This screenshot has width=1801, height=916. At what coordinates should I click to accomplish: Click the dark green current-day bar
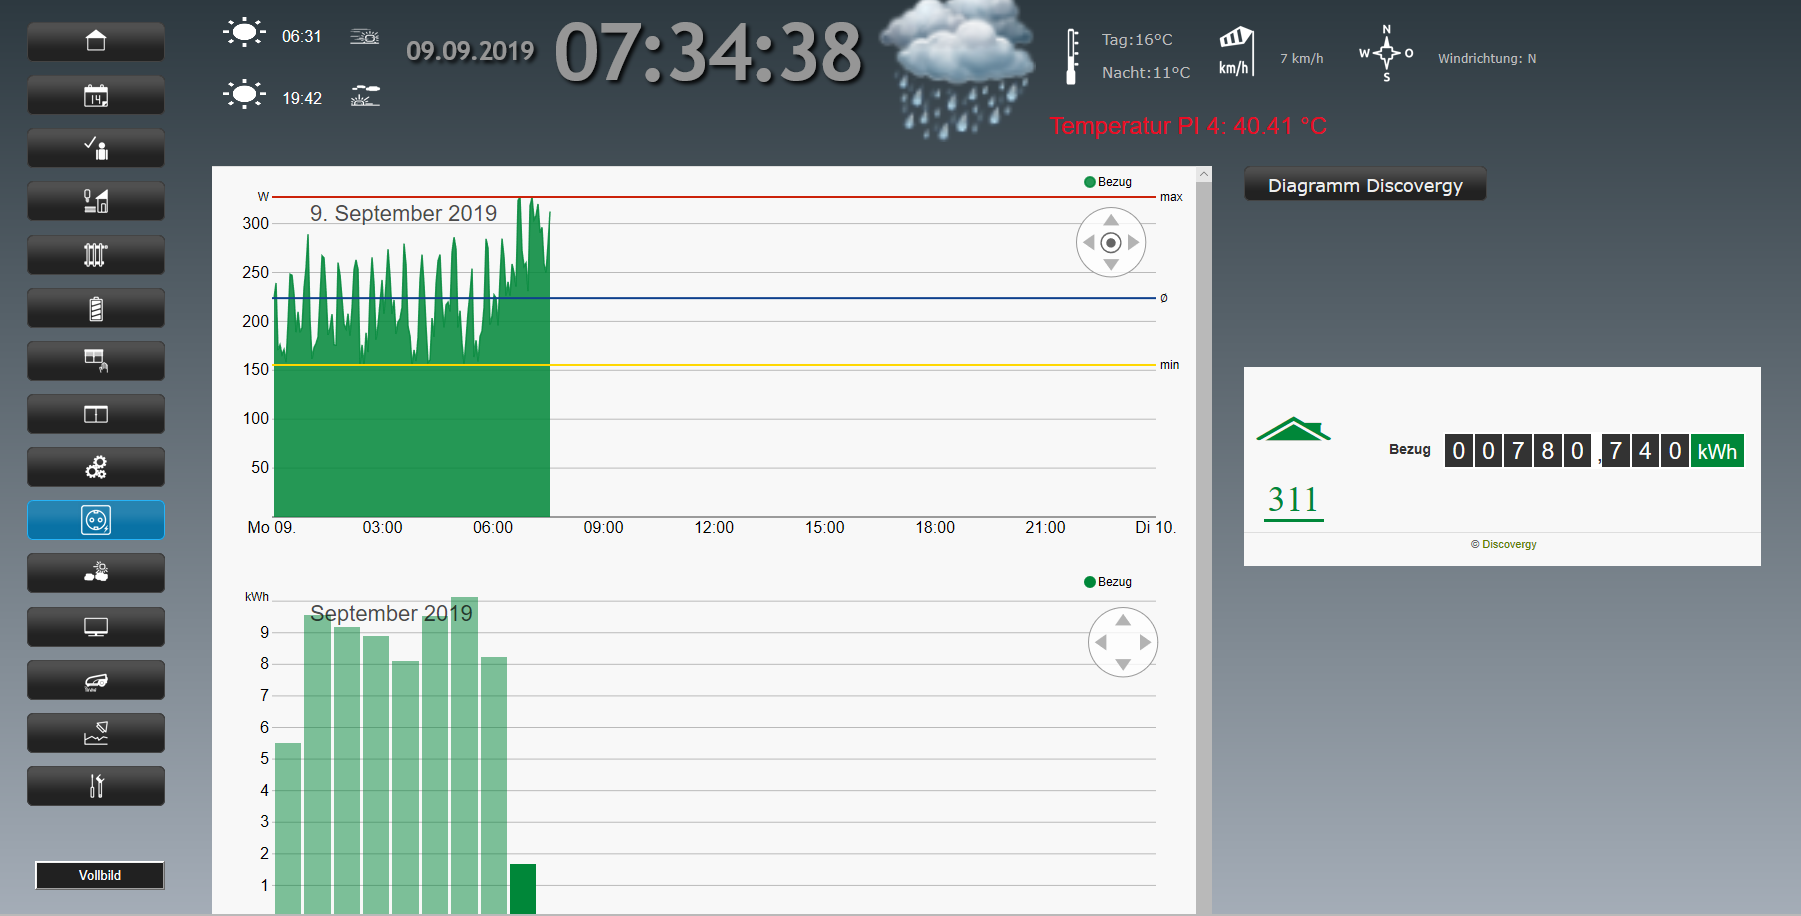(x=523, y=888)
